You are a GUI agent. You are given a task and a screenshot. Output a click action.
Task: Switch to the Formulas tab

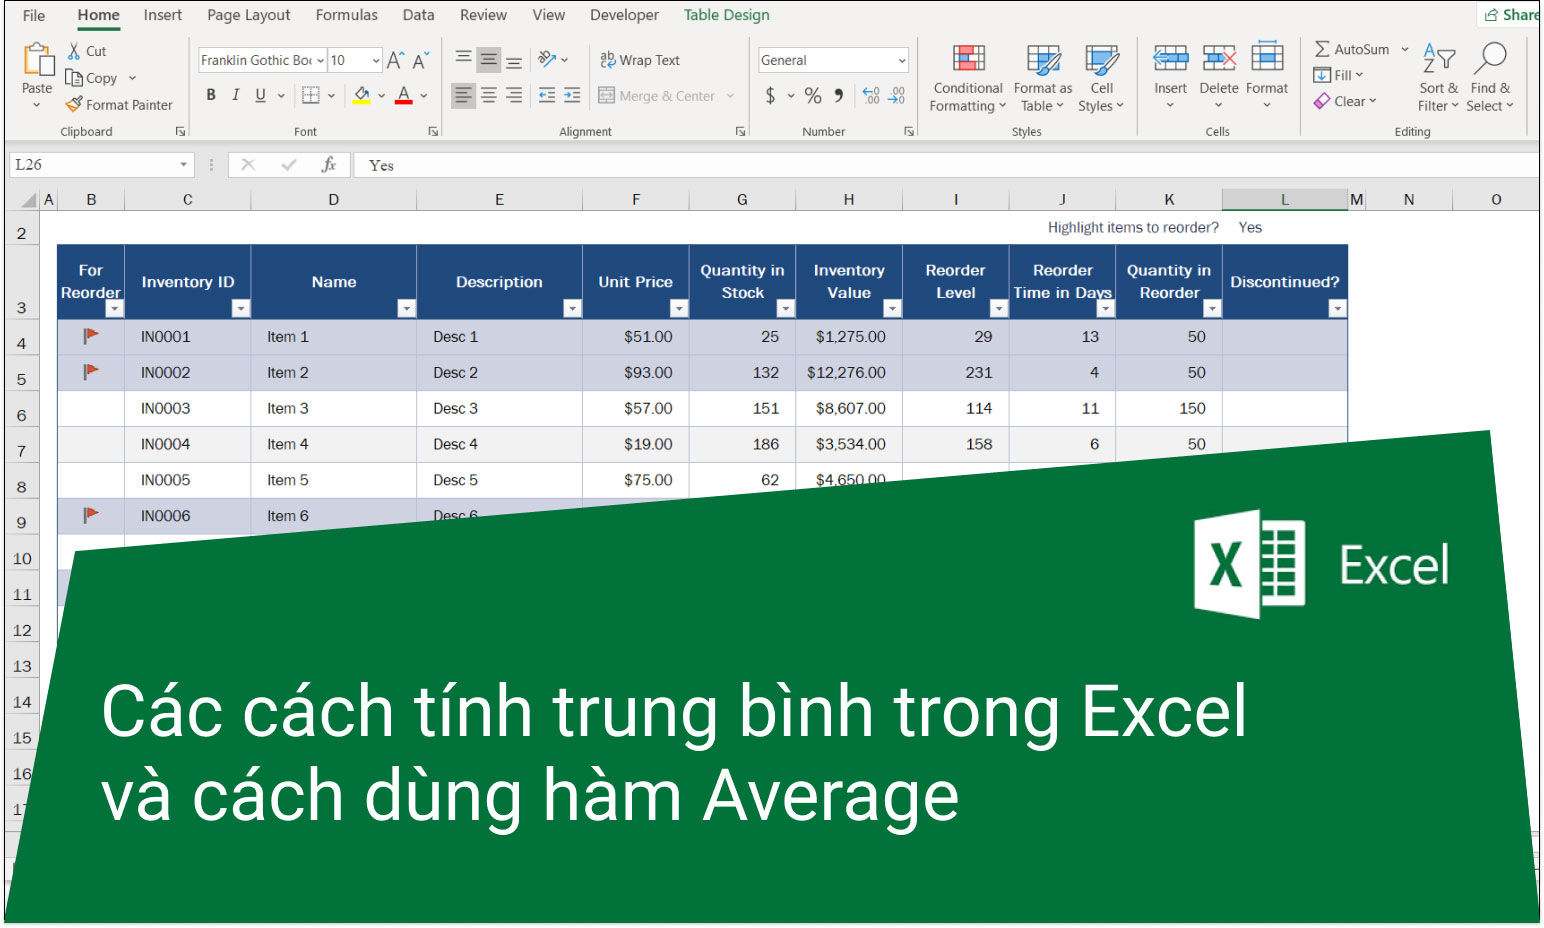[x=346, y=15]
